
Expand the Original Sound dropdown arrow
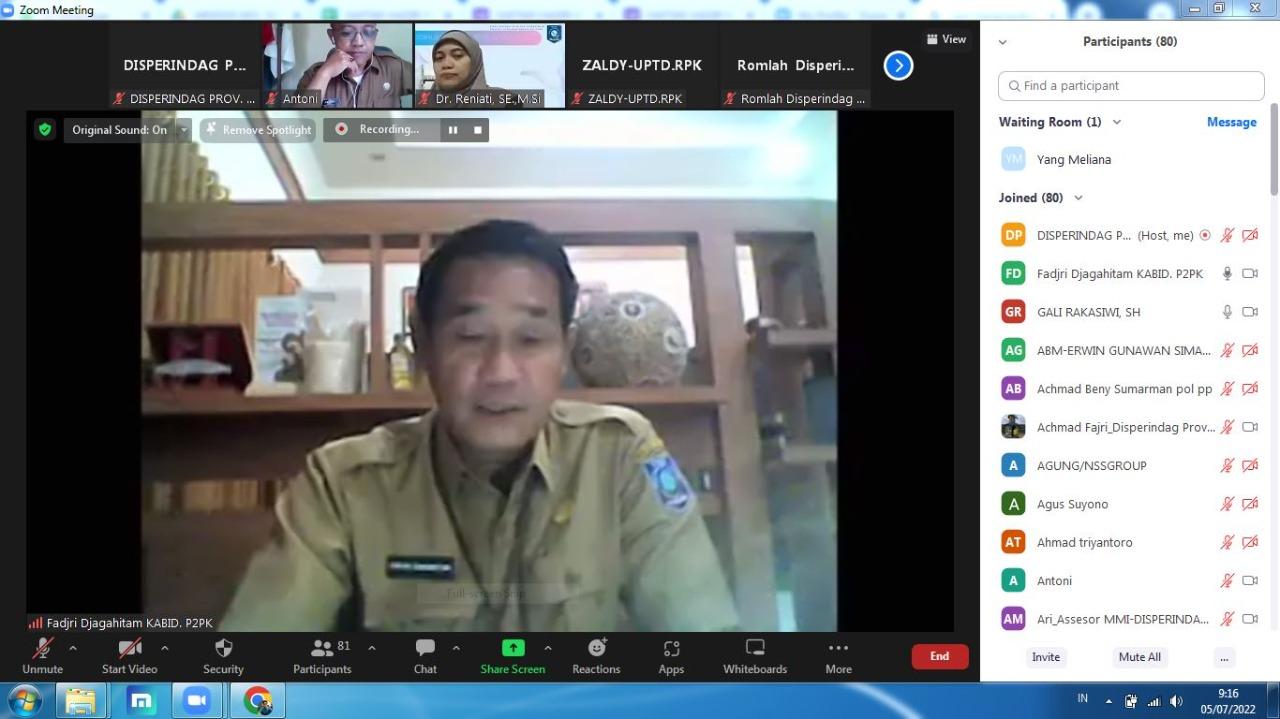pyautogui.click(x=184, y=130)
